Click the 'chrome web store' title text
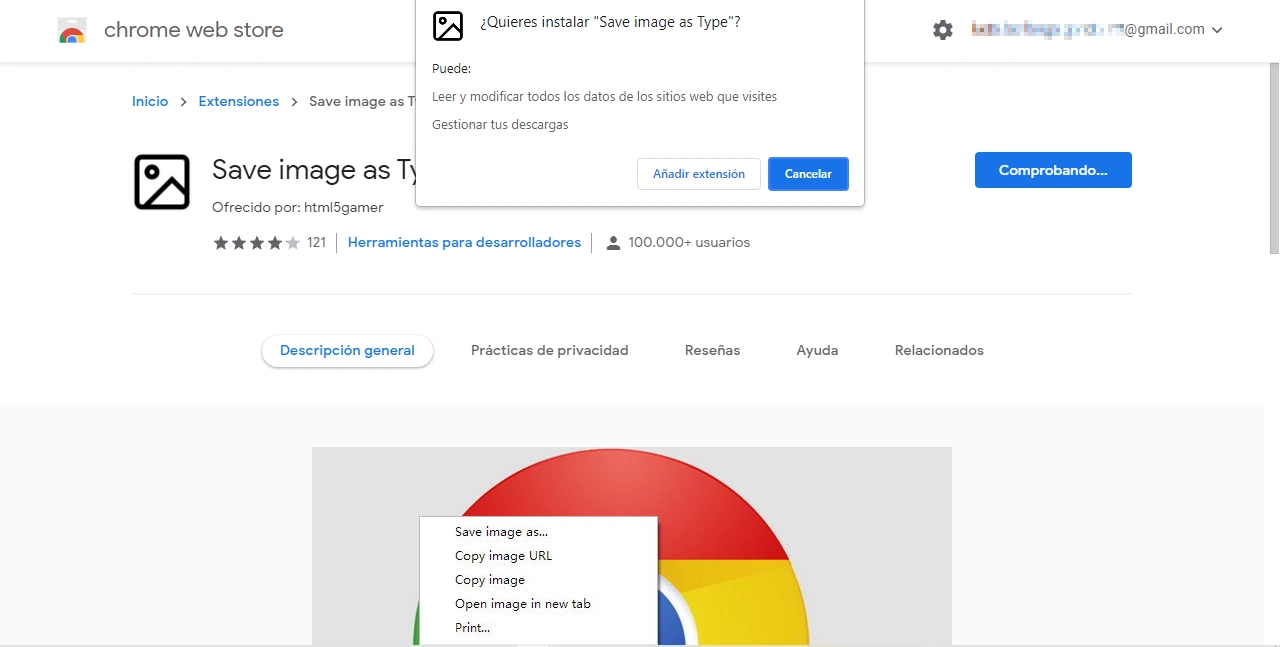Screen dimensions: 1280x647 (x=194, y=30)
